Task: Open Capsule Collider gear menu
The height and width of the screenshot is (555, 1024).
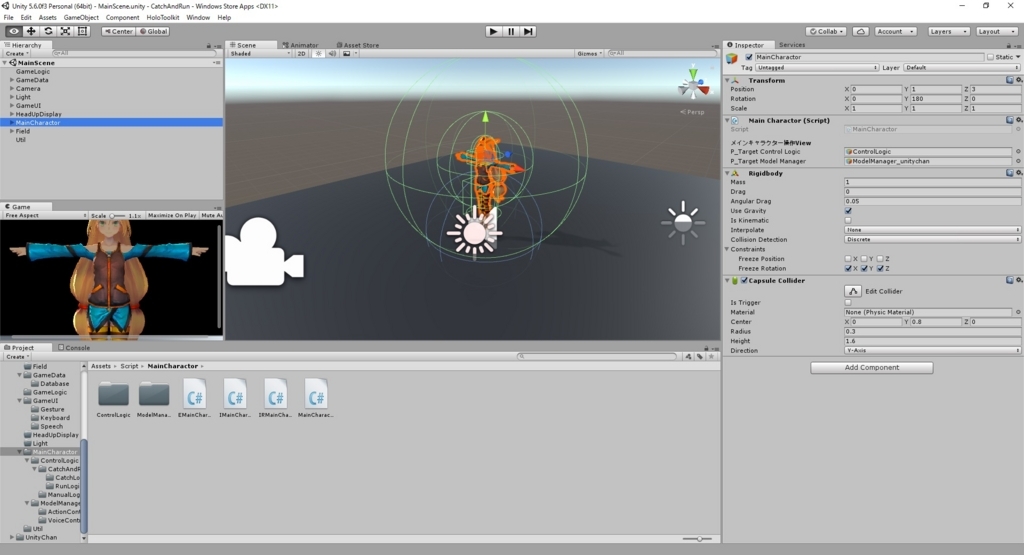Action: click(1019, 280)
